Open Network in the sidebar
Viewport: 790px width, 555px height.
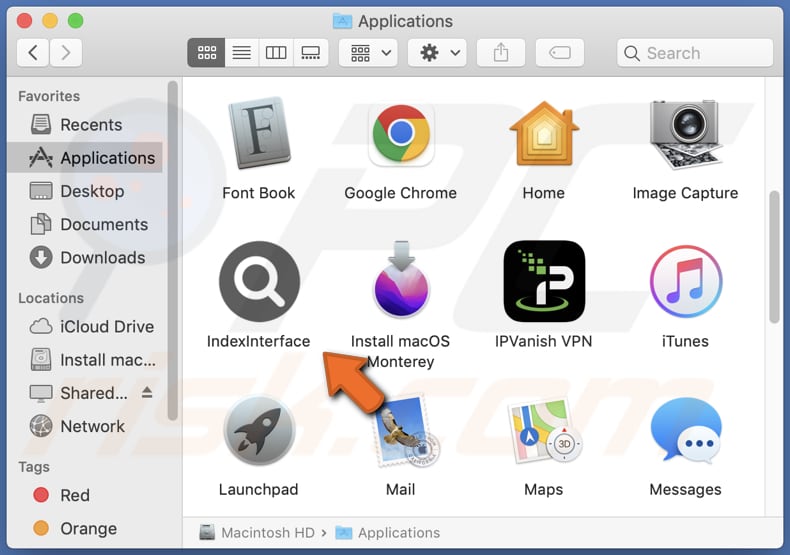coord(85,426)
